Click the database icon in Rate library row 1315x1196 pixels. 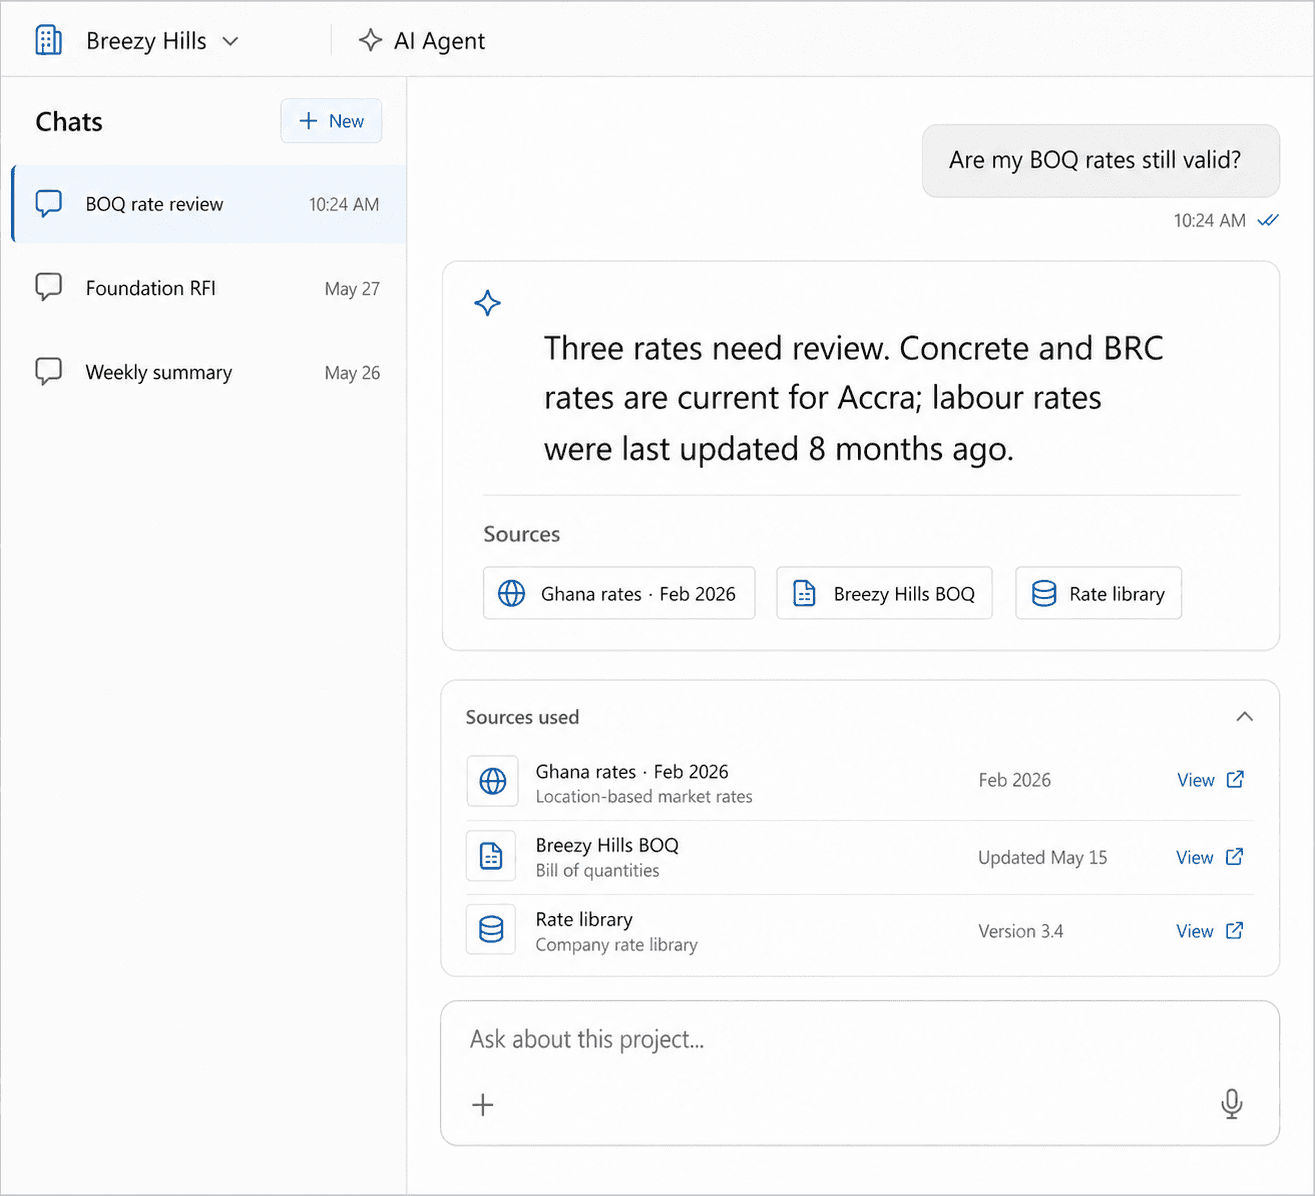click(491, 930)
